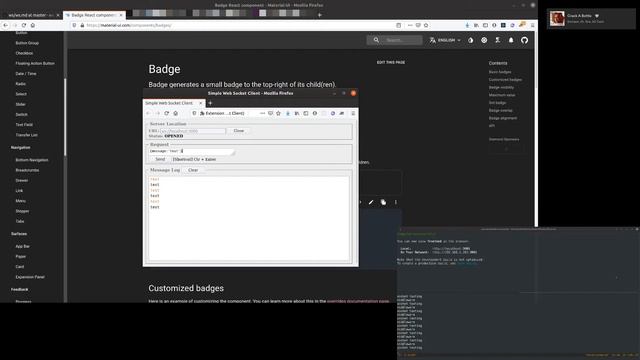This screenshot has height=360, width=640.
Task: Collapse the Server Location section
Action: [167, 124]
